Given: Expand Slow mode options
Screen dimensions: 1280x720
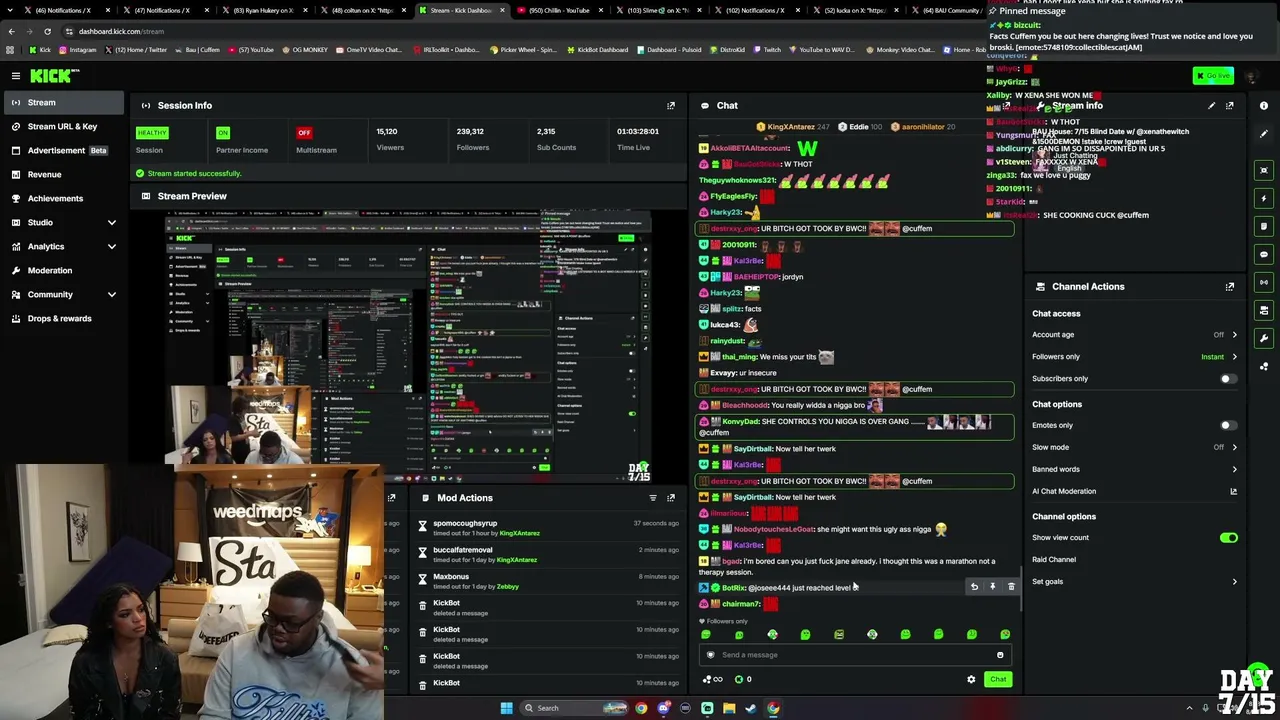Looking at the screenshot, I should coord(1234,447).
